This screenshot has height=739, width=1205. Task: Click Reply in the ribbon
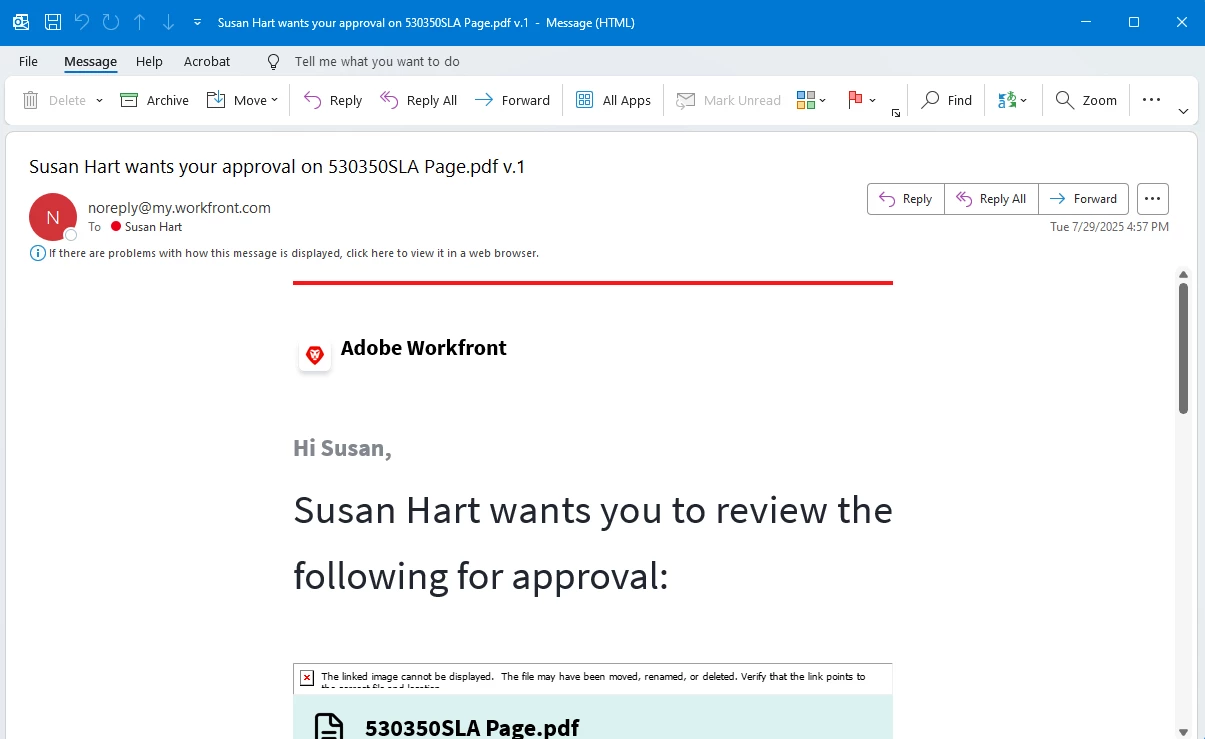333,100
